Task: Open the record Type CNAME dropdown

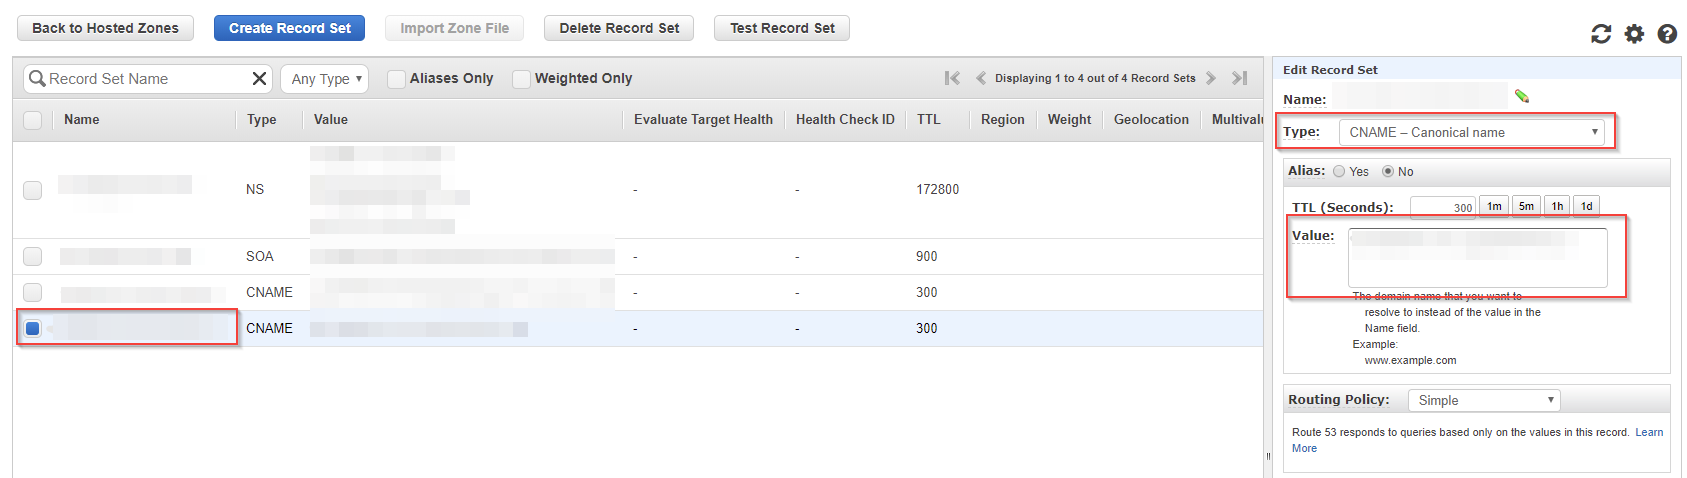Action: point(1471,132)
